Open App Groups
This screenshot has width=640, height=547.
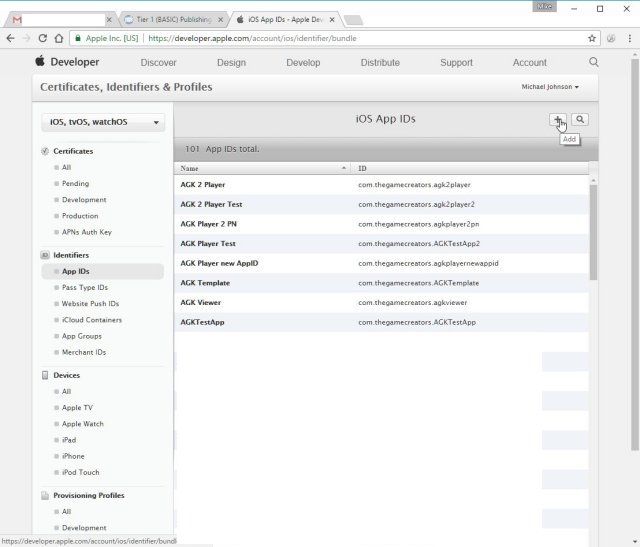point(82,336)
